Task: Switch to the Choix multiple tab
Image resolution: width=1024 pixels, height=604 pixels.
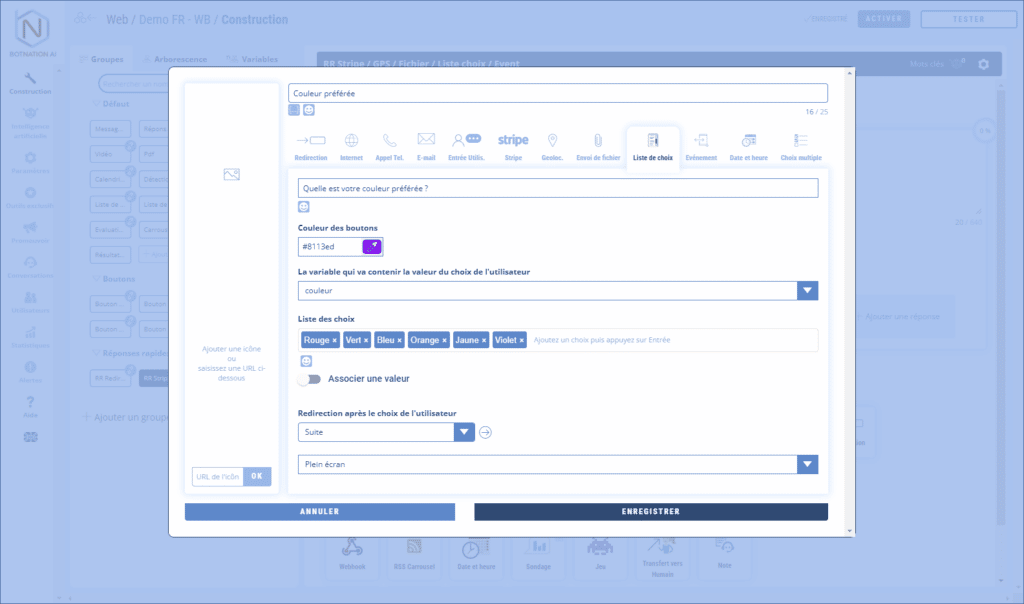Action: [801, 145]
